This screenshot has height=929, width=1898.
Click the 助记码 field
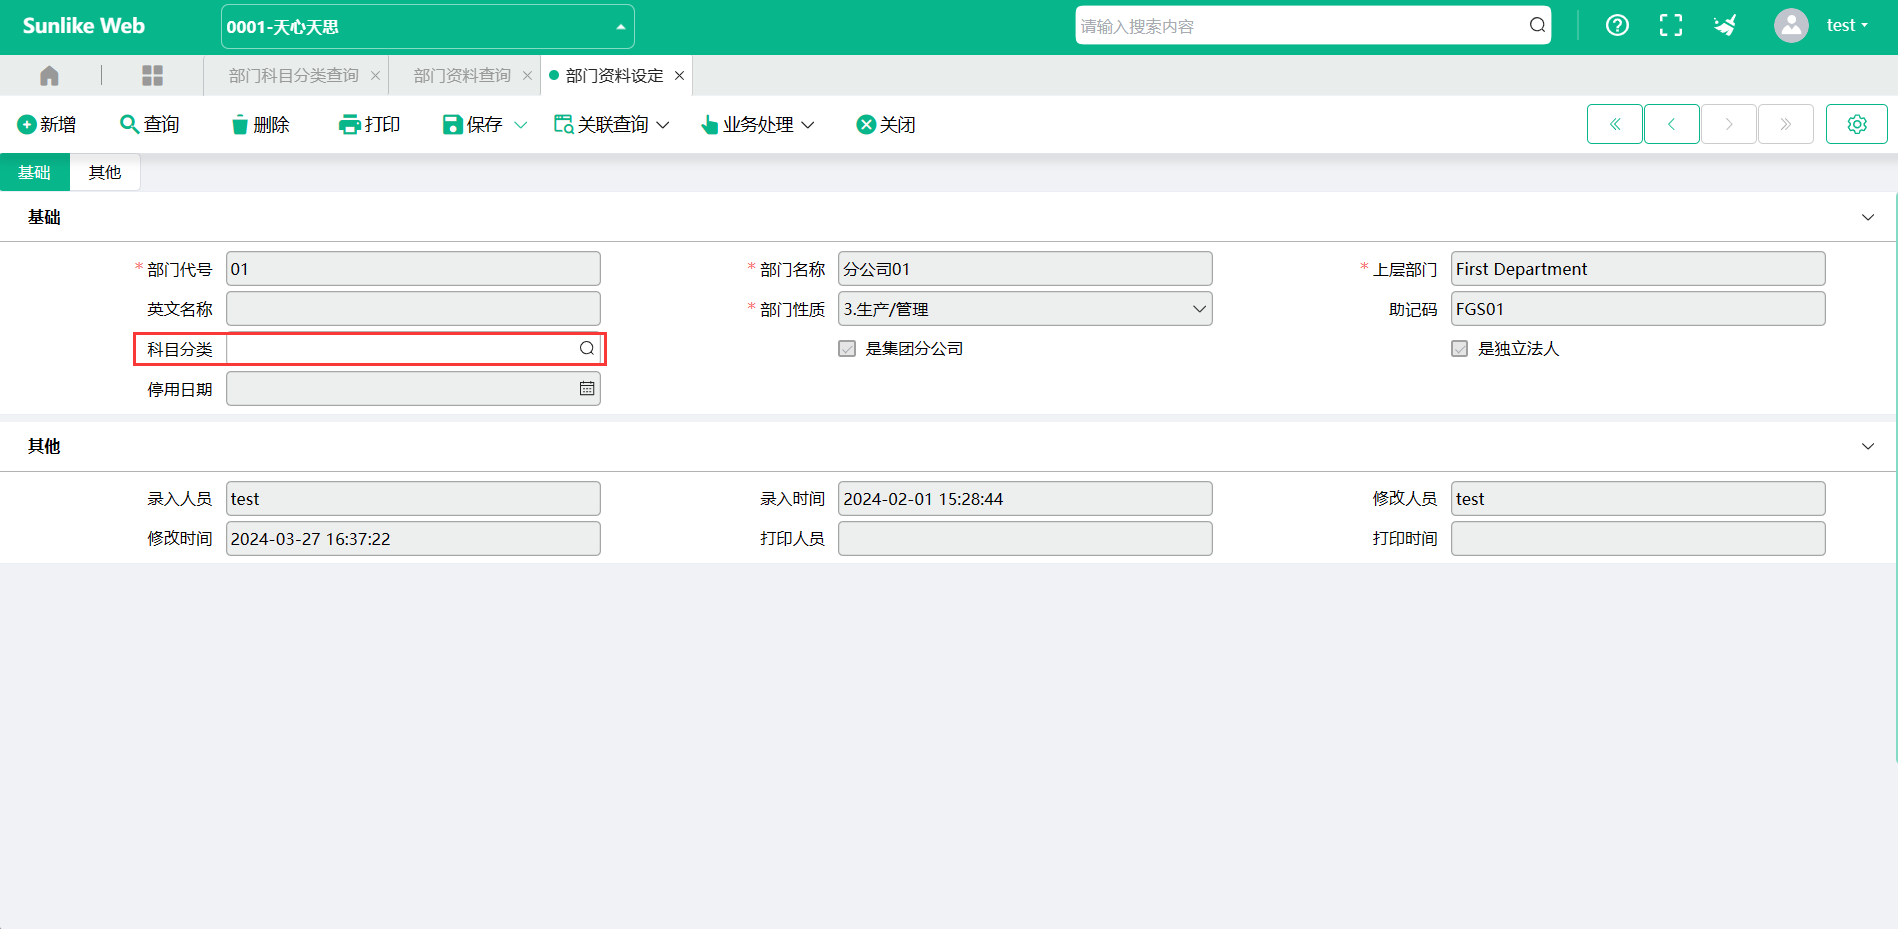click(1638, 309)
